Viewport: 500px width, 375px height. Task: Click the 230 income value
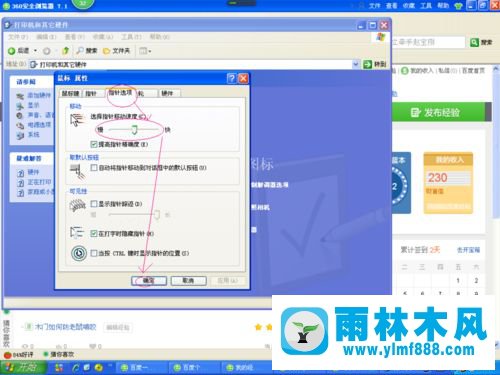(x=438, y=178)
